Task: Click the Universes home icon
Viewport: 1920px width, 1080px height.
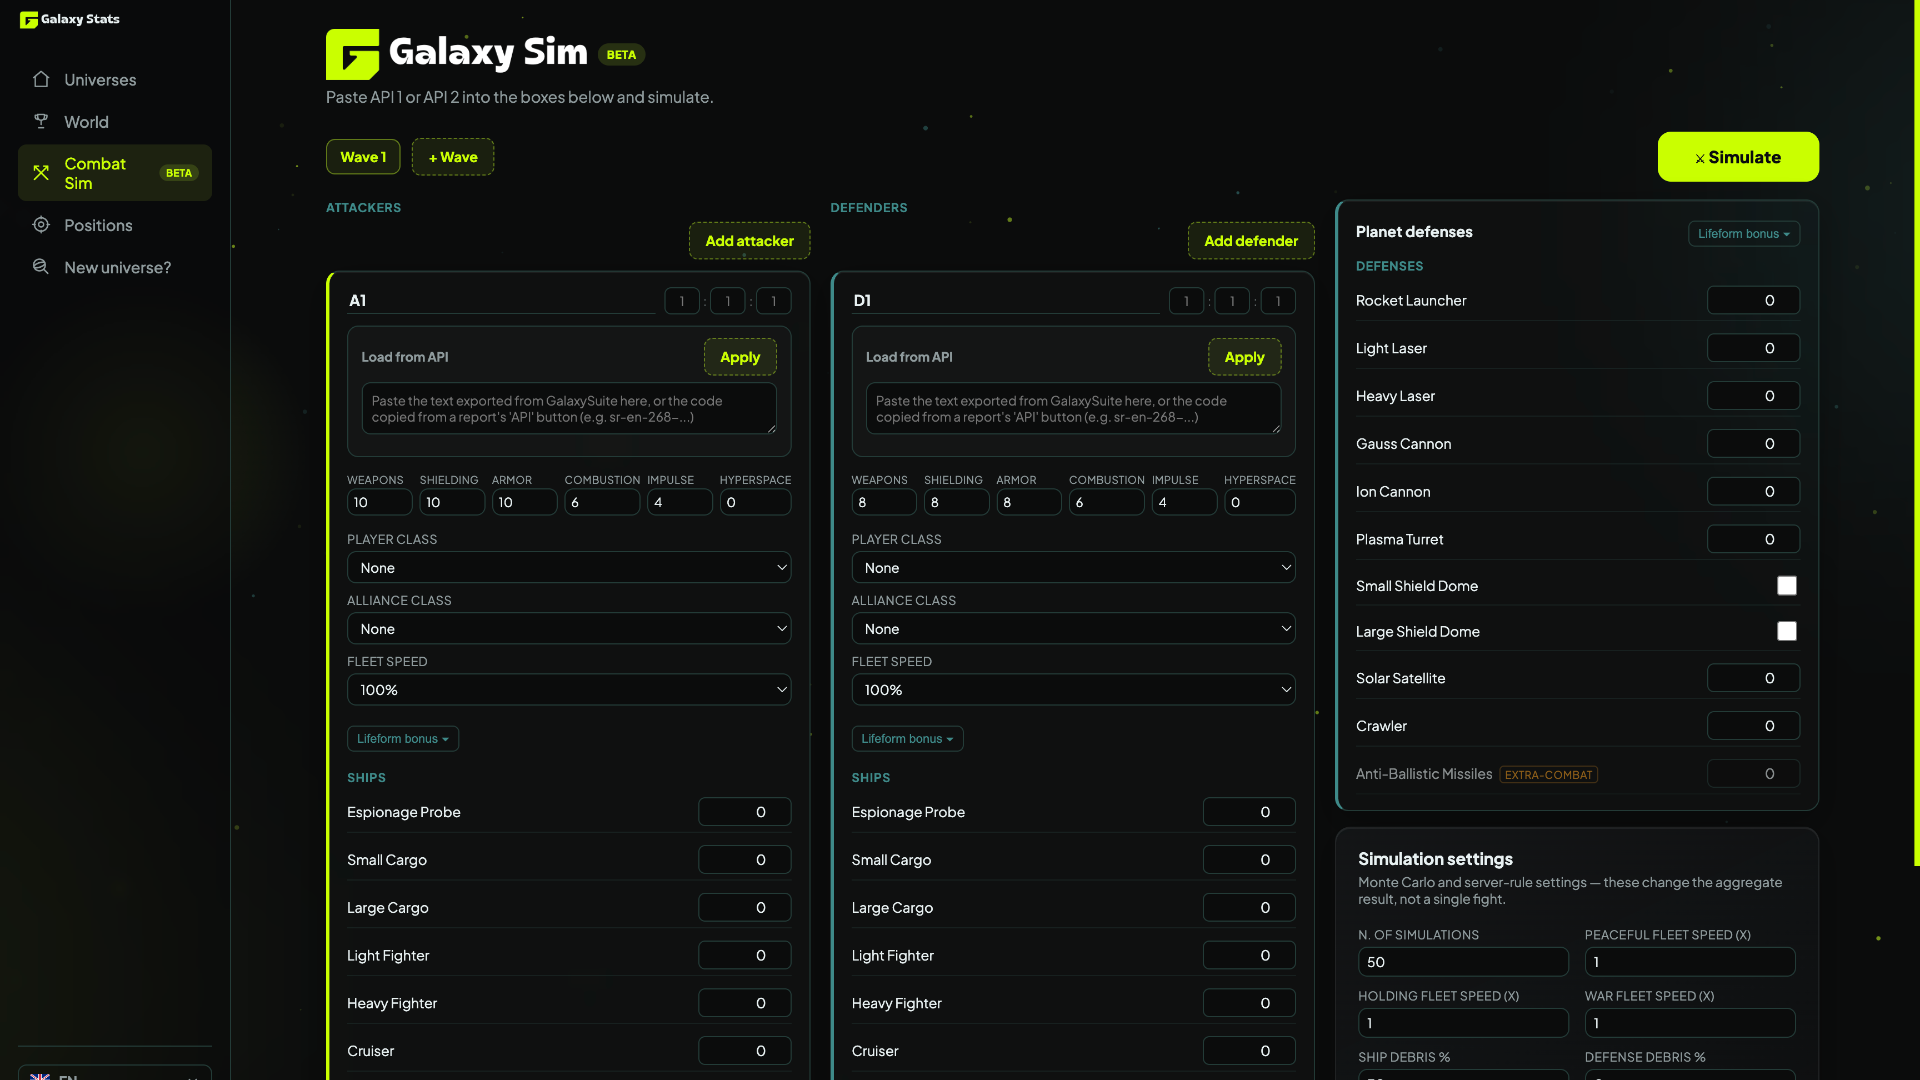Action: (x=41, y=79)
